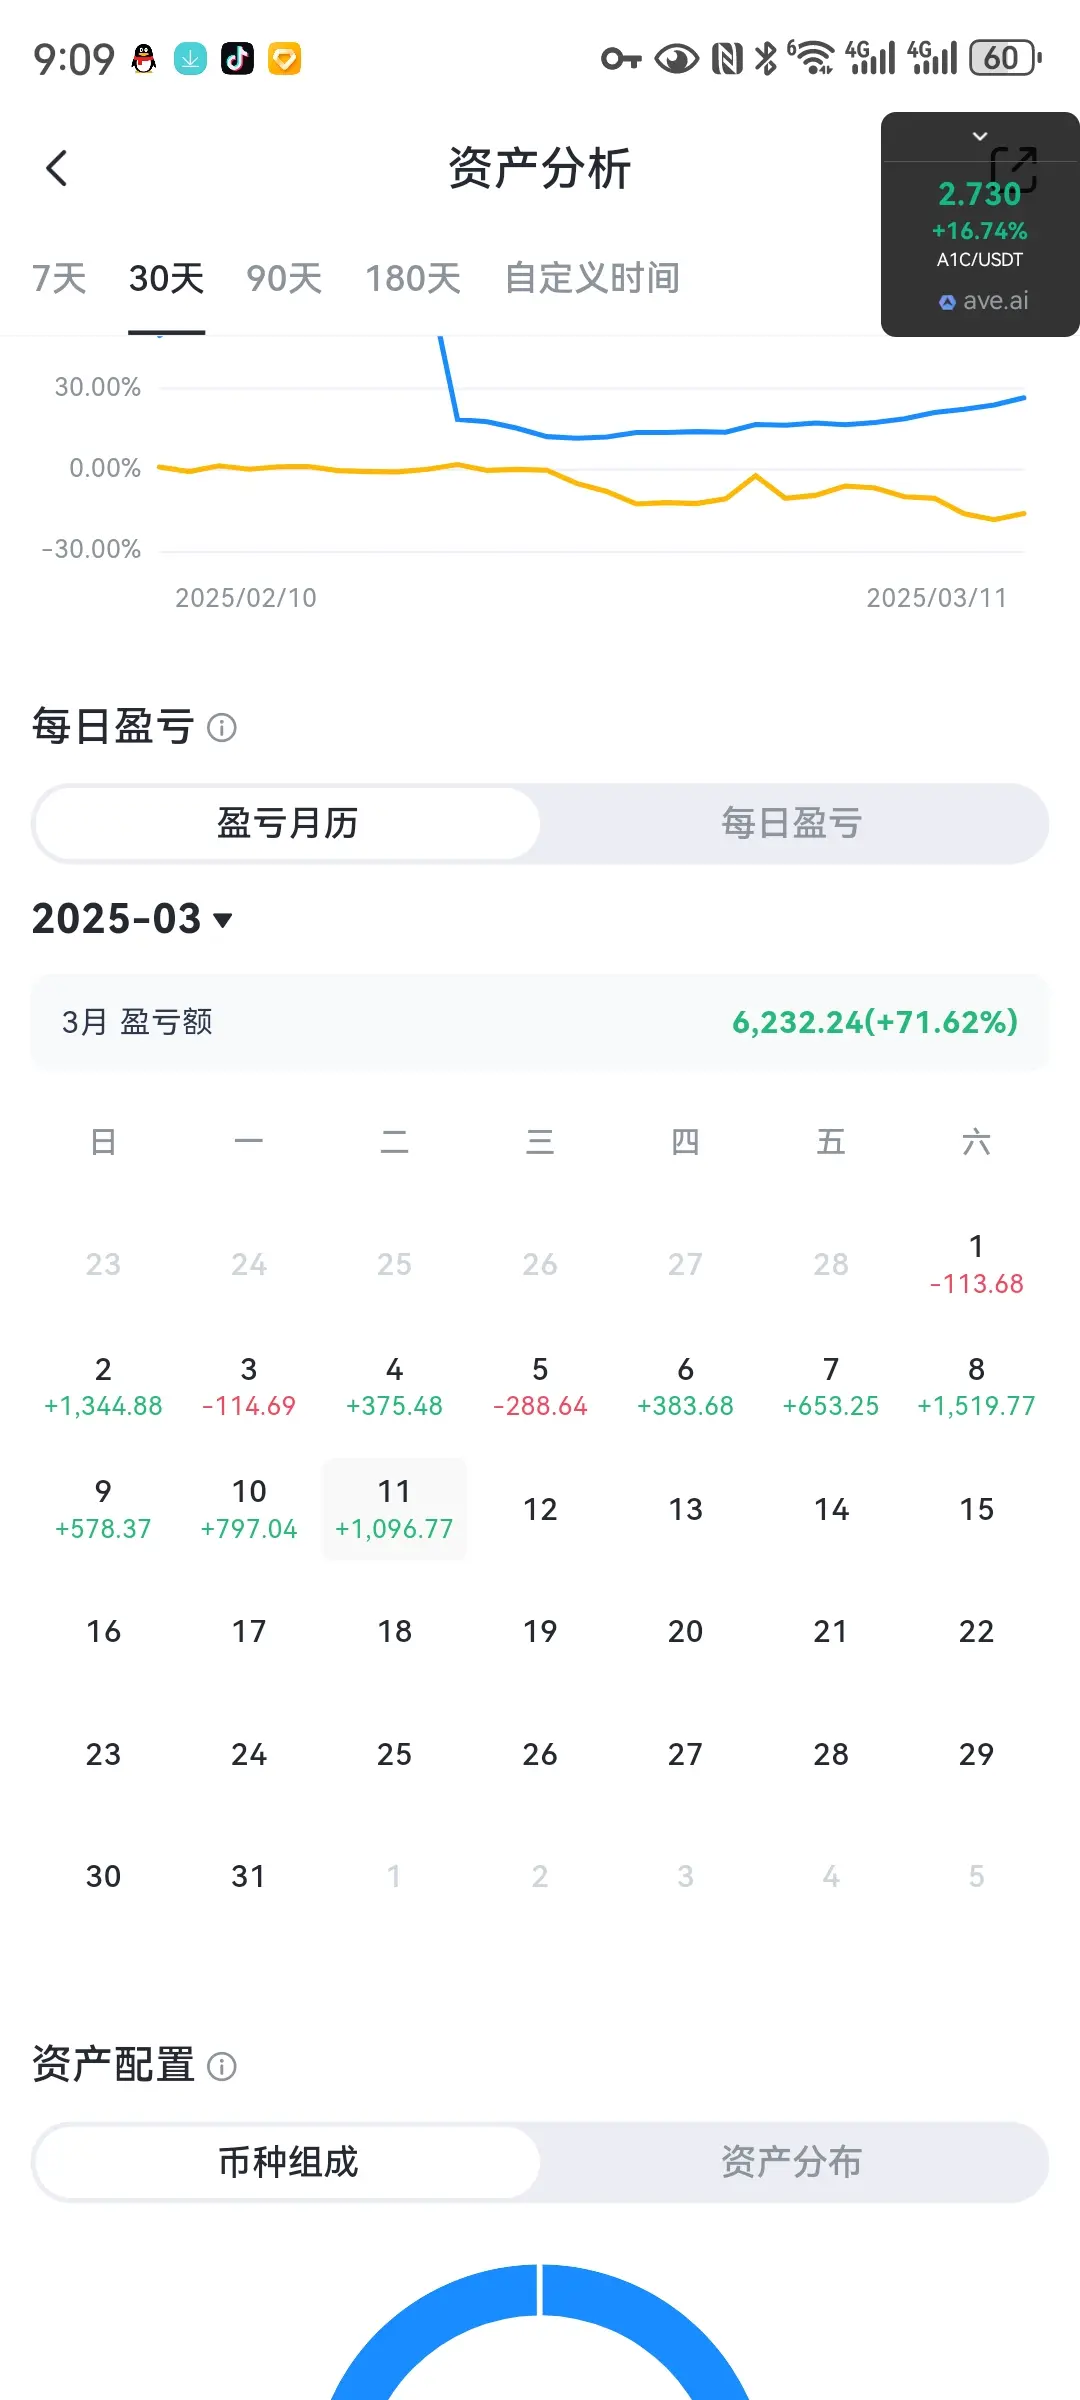The width and height of the screenshot is (1080, 2400).
Task: Go back using the back arrow
Action: (x=57, y=168)
